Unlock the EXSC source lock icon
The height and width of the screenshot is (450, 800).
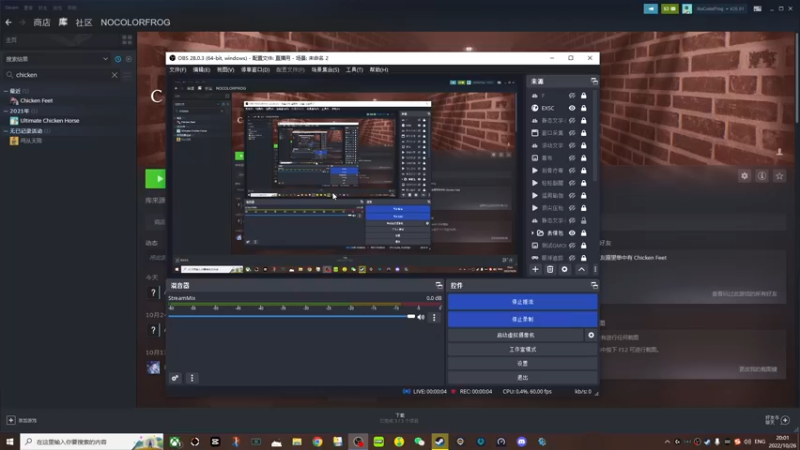coord(584,108)
